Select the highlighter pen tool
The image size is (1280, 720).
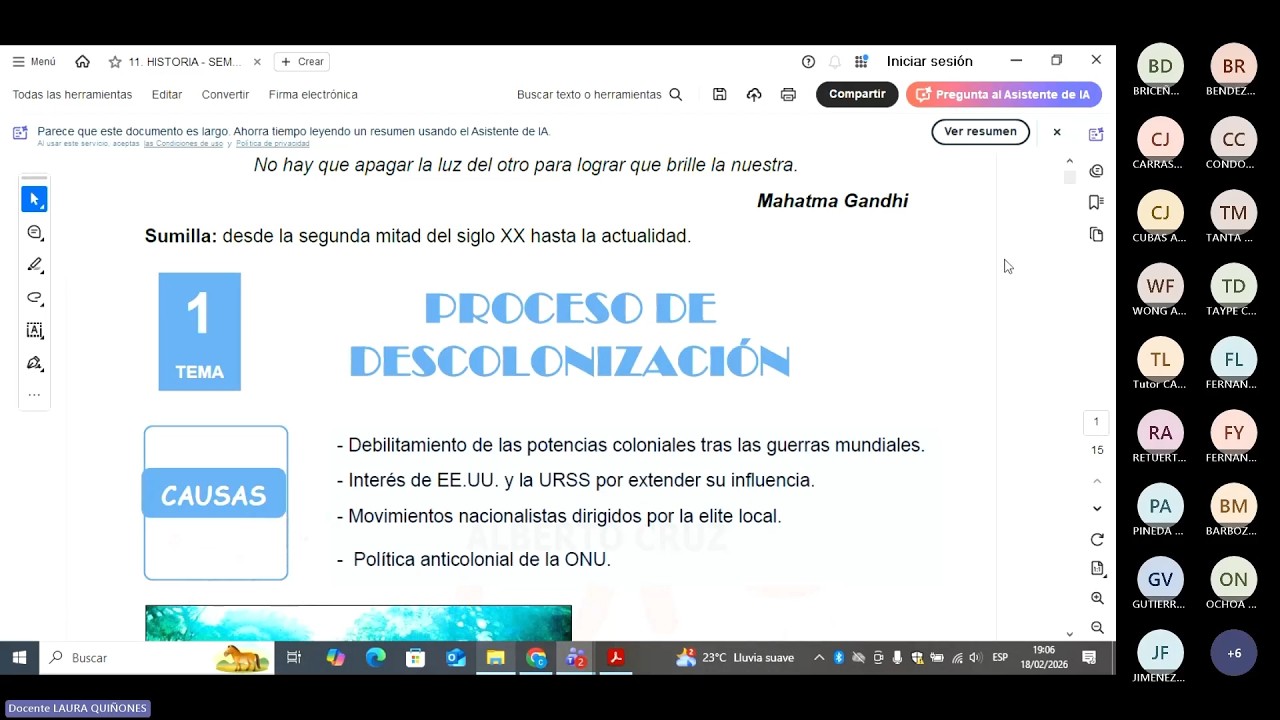[34, 265]
